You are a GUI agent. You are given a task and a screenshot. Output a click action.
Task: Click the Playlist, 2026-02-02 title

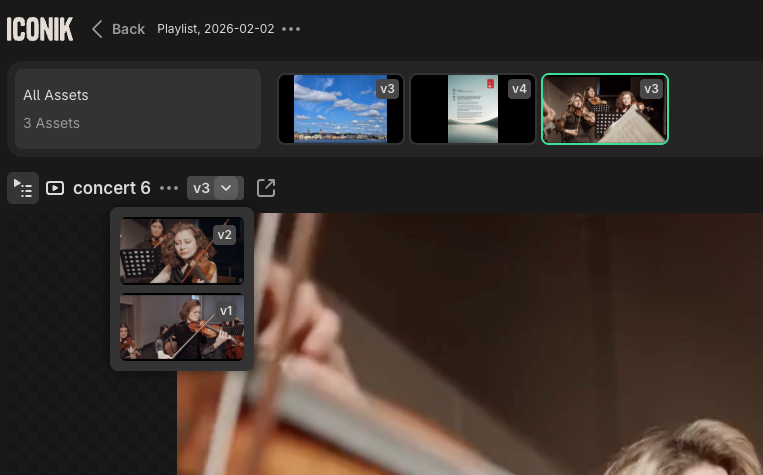(214, 29)
